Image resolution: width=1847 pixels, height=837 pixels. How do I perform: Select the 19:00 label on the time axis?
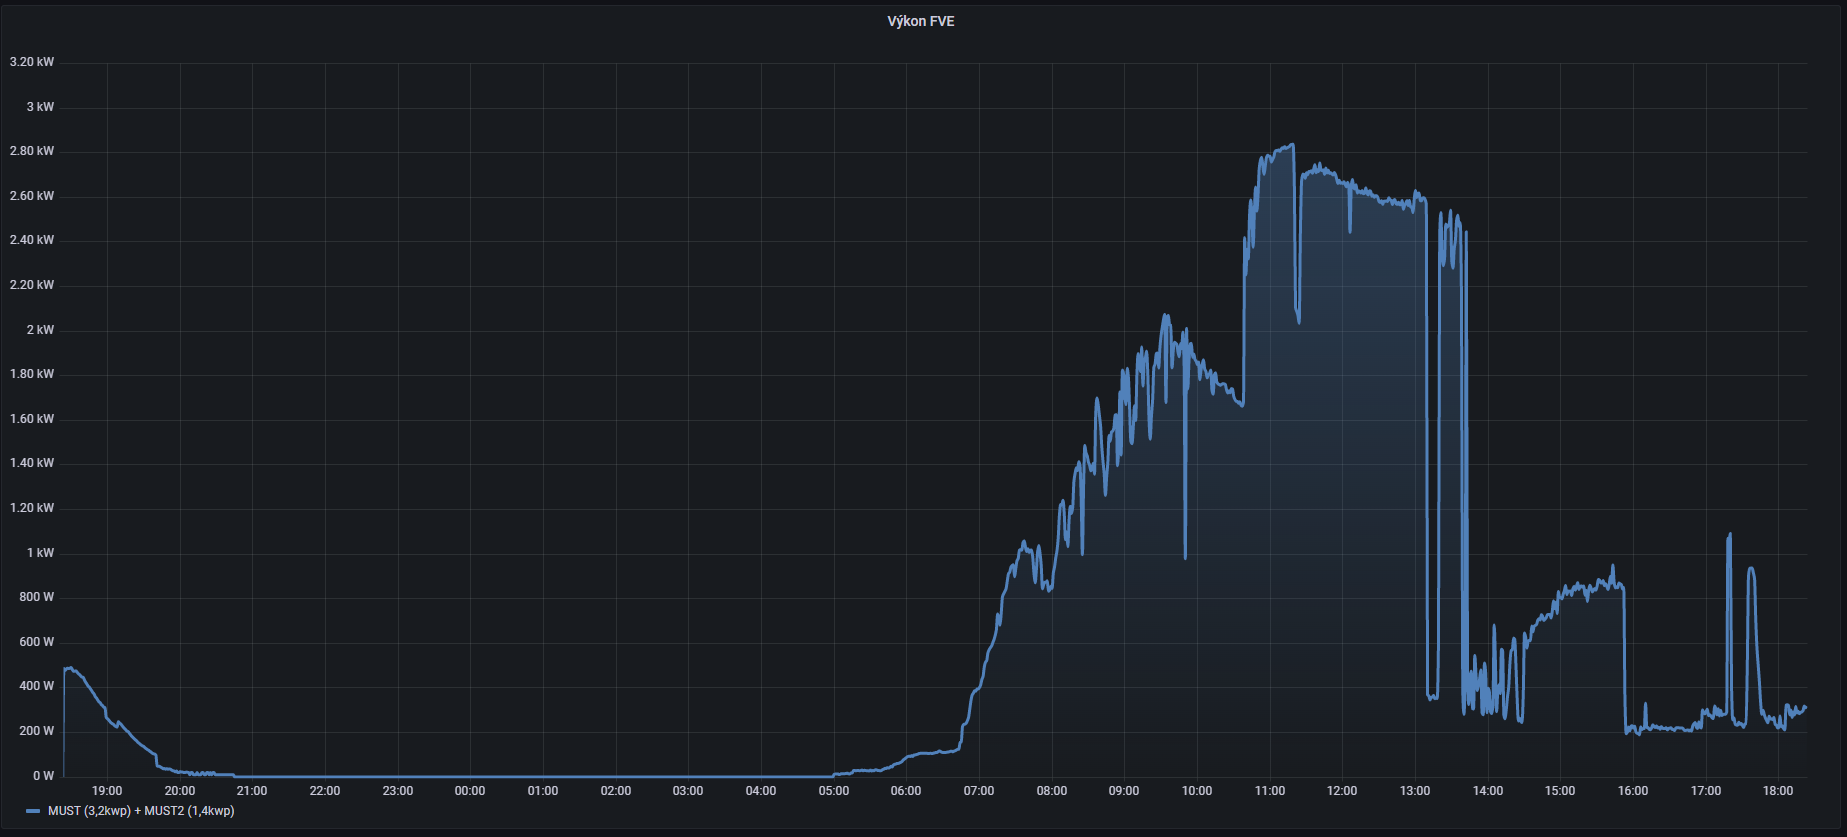[107, 791]
